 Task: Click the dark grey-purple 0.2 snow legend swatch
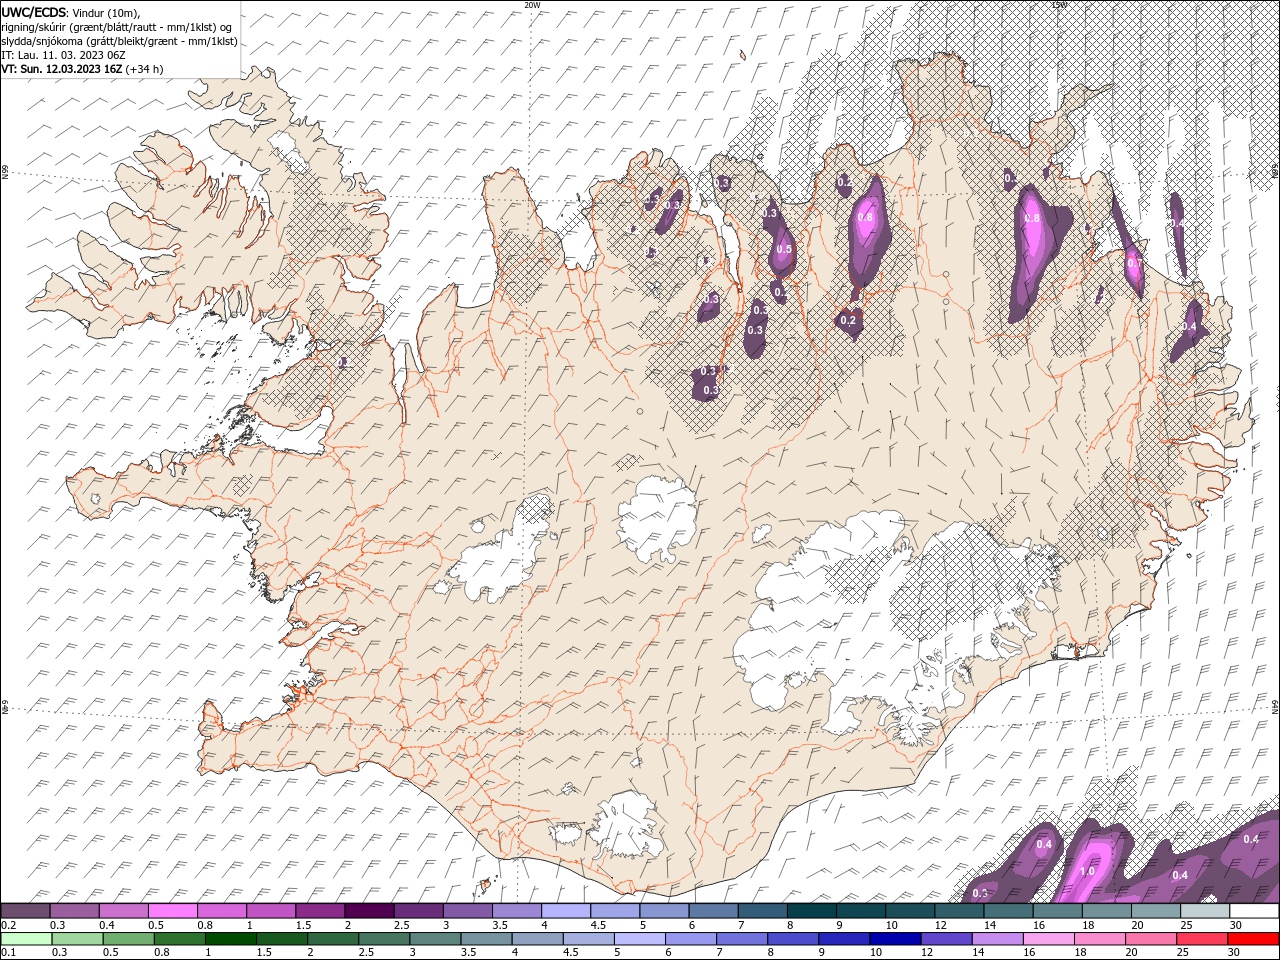[x=25, y=911]
